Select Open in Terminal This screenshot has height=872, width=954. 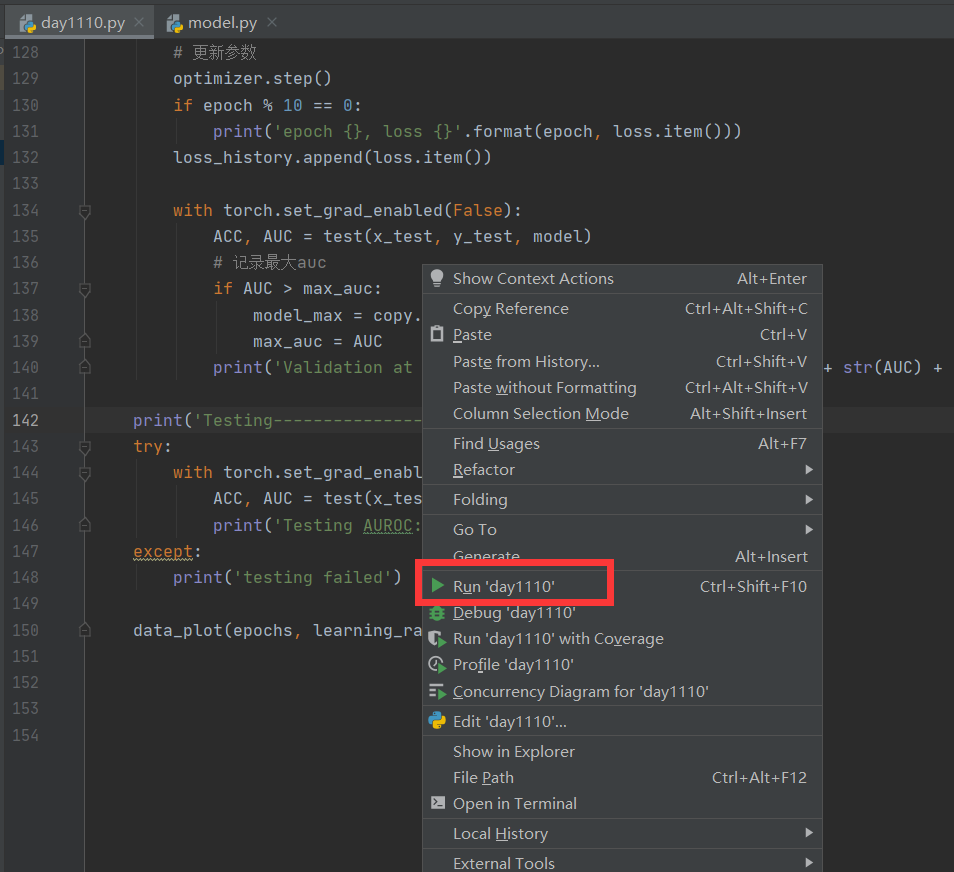coord(622,804)
